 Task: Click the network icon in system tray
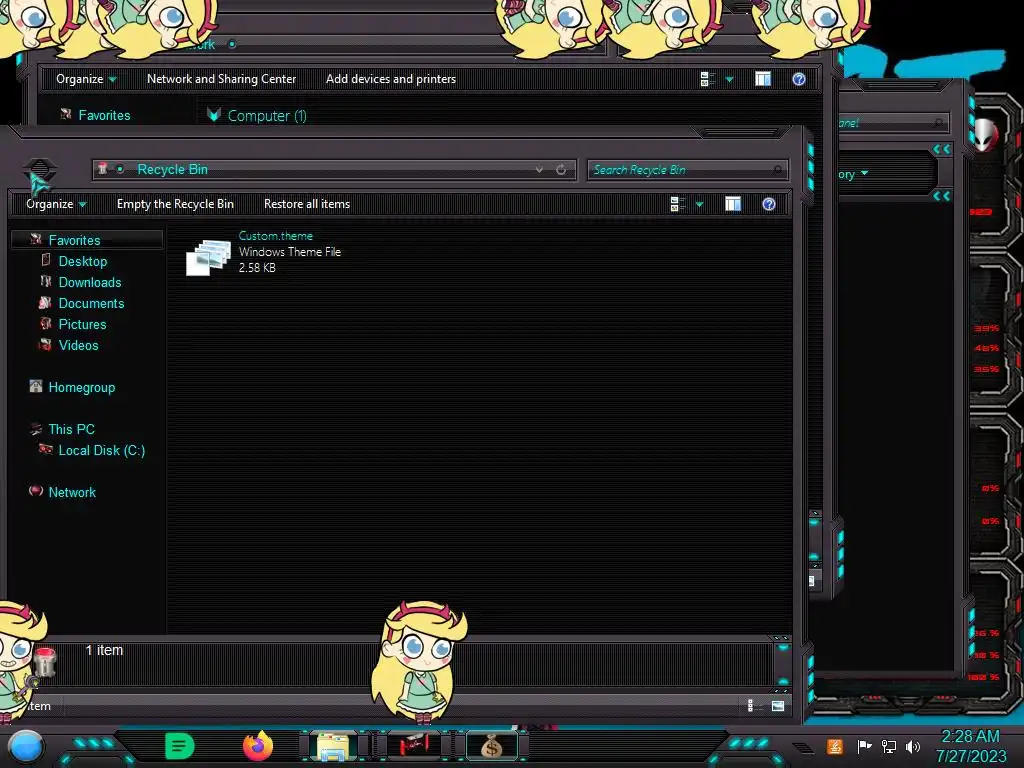tap(889, 746)
